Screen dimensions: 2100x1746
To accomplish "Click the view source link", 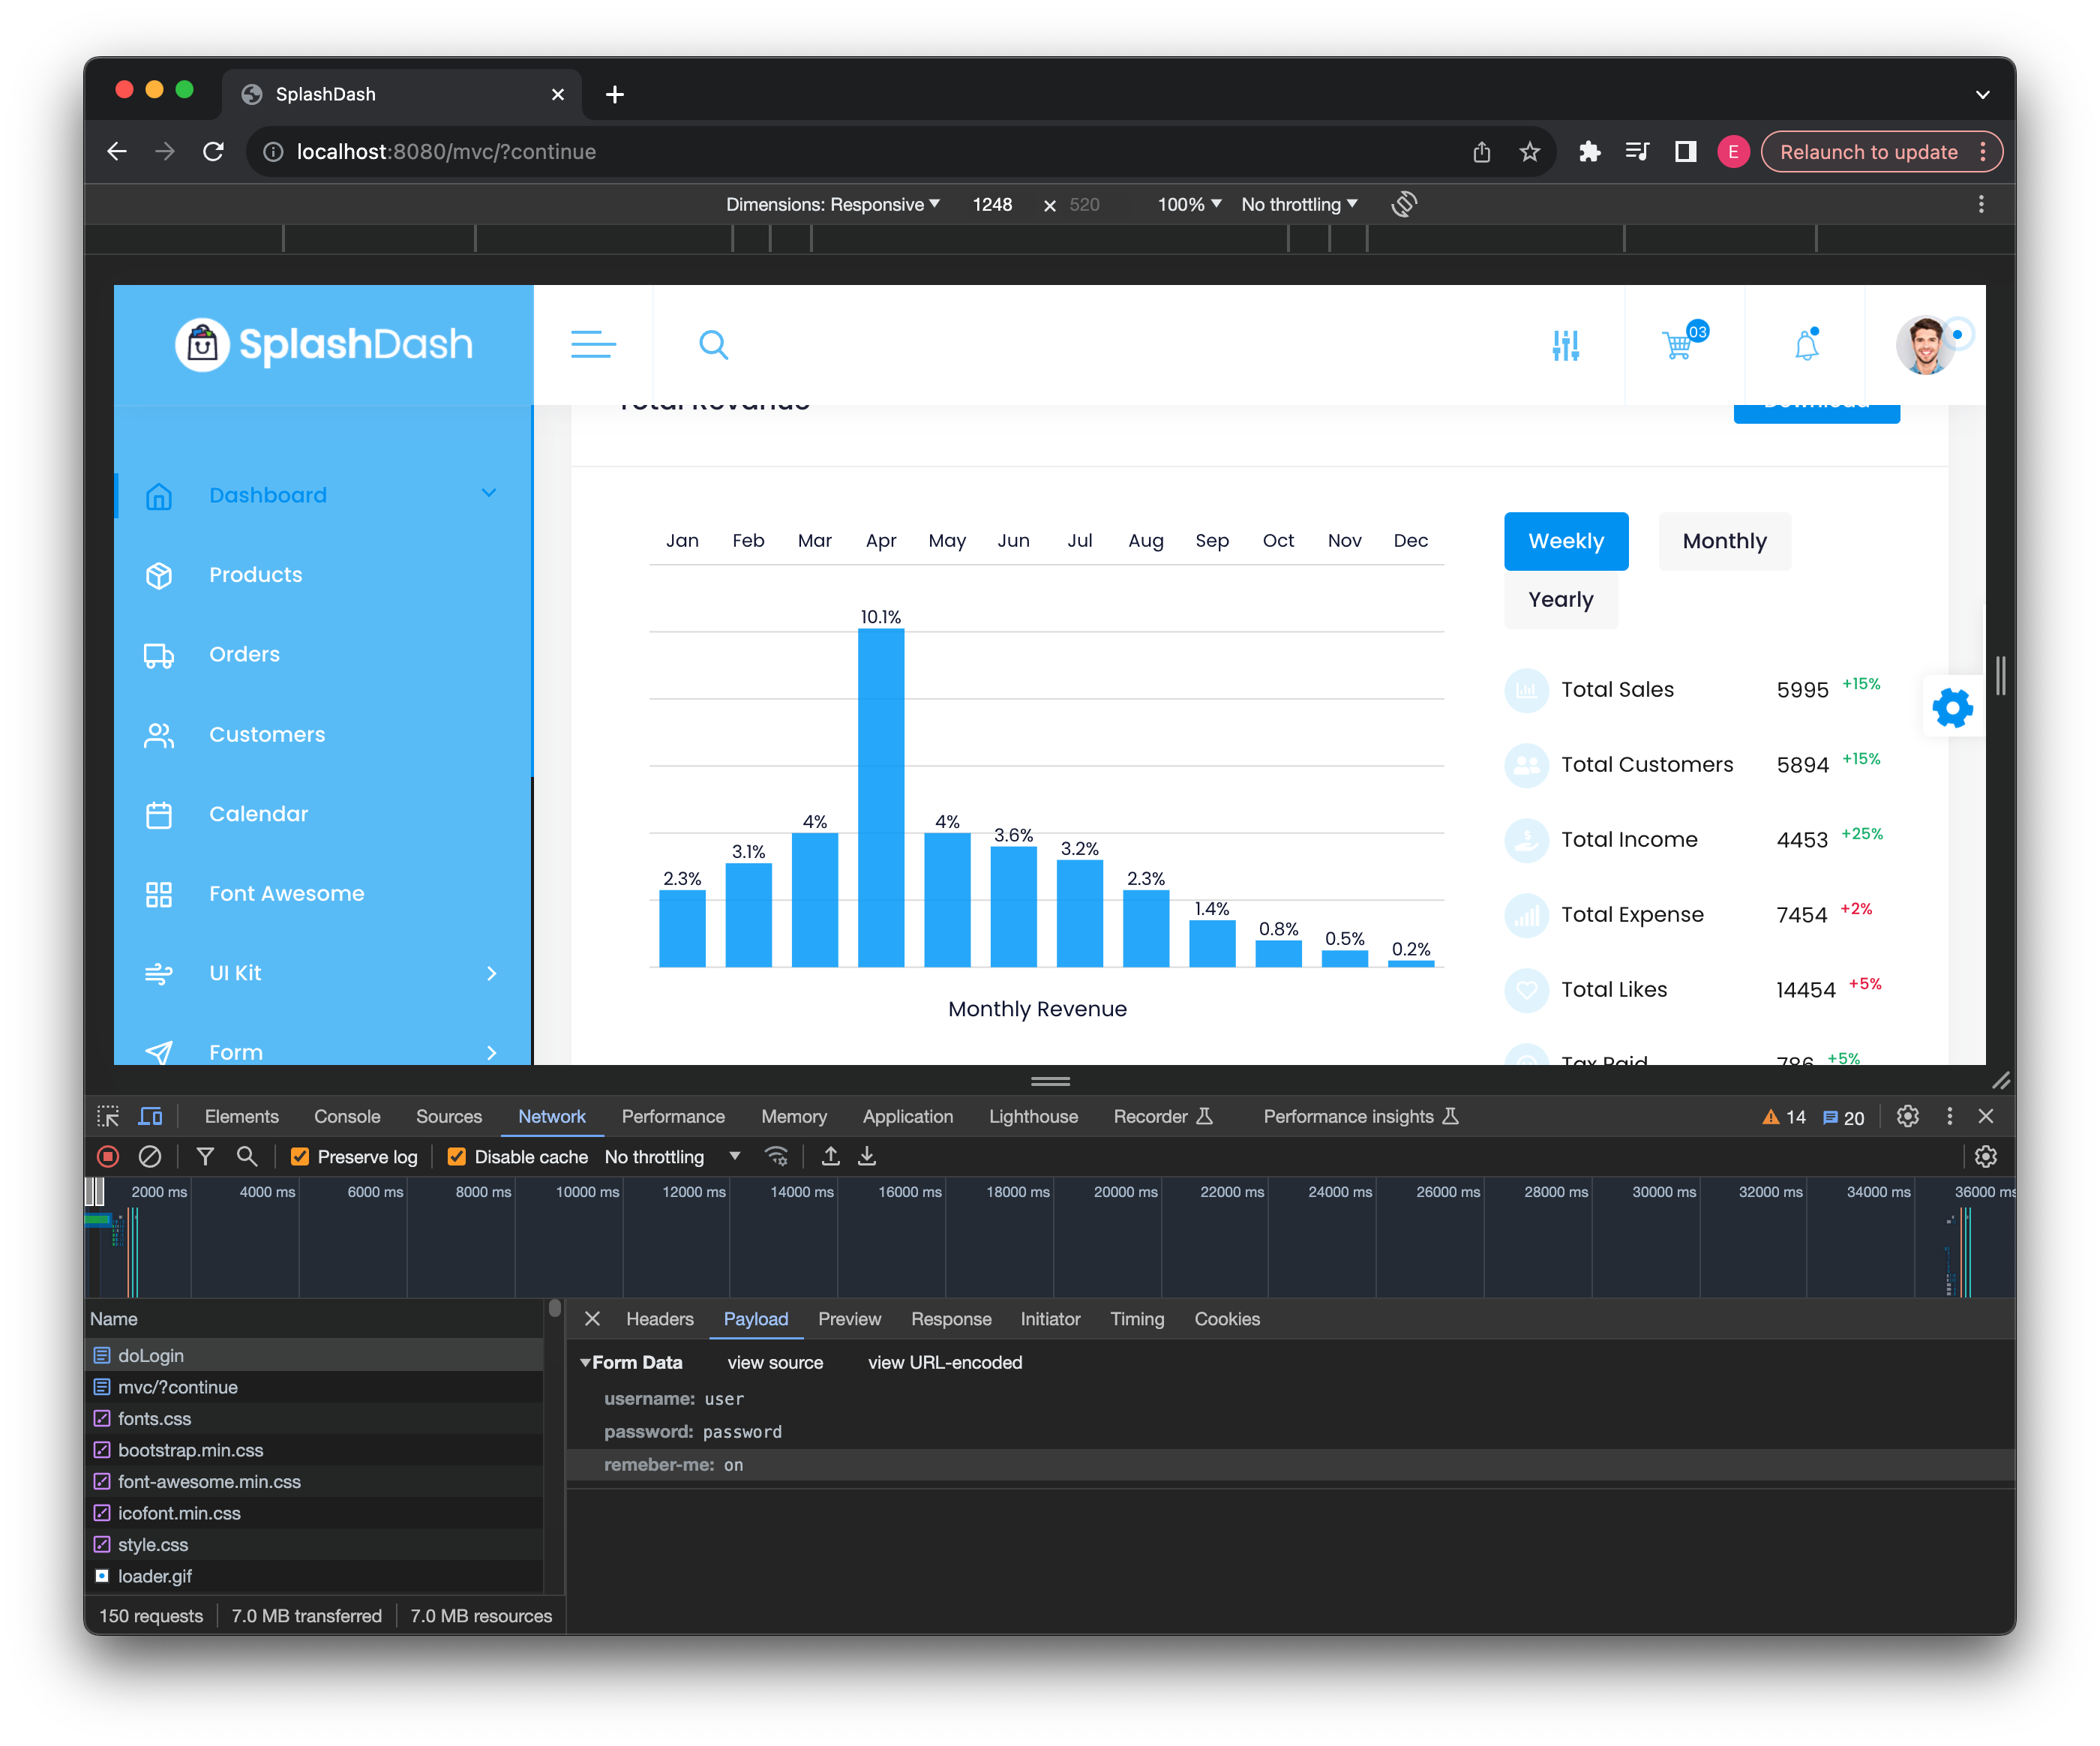I will click(775, 1363).
